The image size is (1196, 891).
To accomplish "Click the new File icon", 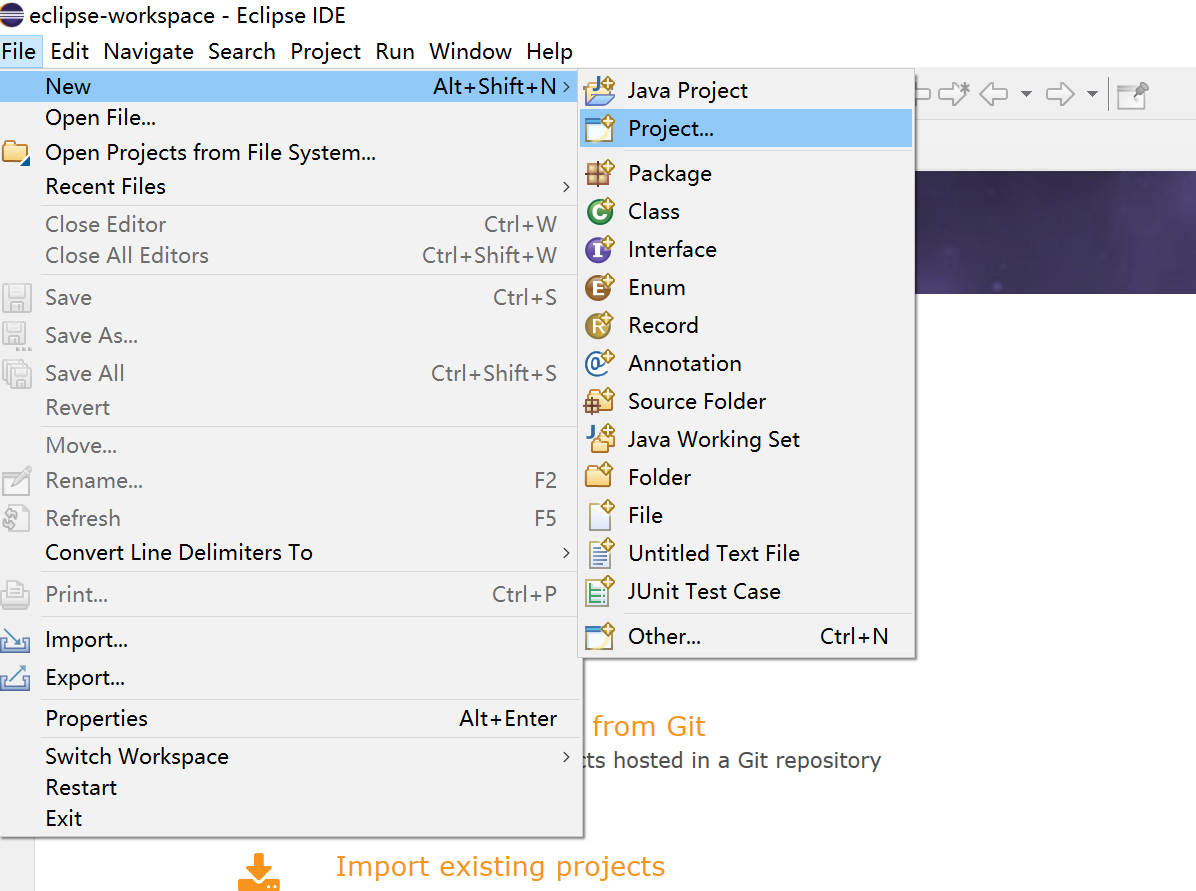I will [601, 515].
